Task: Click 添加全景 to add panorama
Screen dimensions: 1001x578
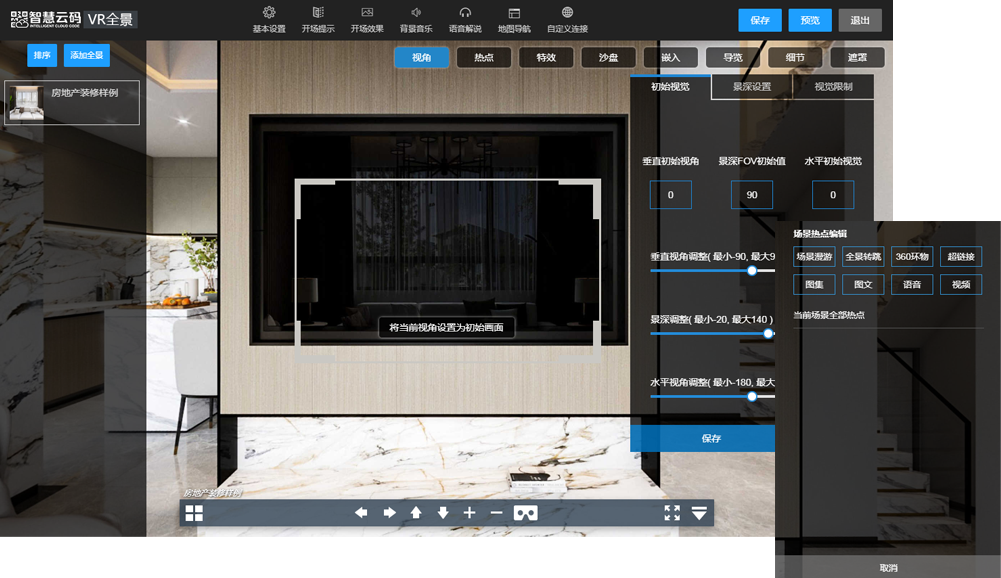Action: [x=87, y=55]
